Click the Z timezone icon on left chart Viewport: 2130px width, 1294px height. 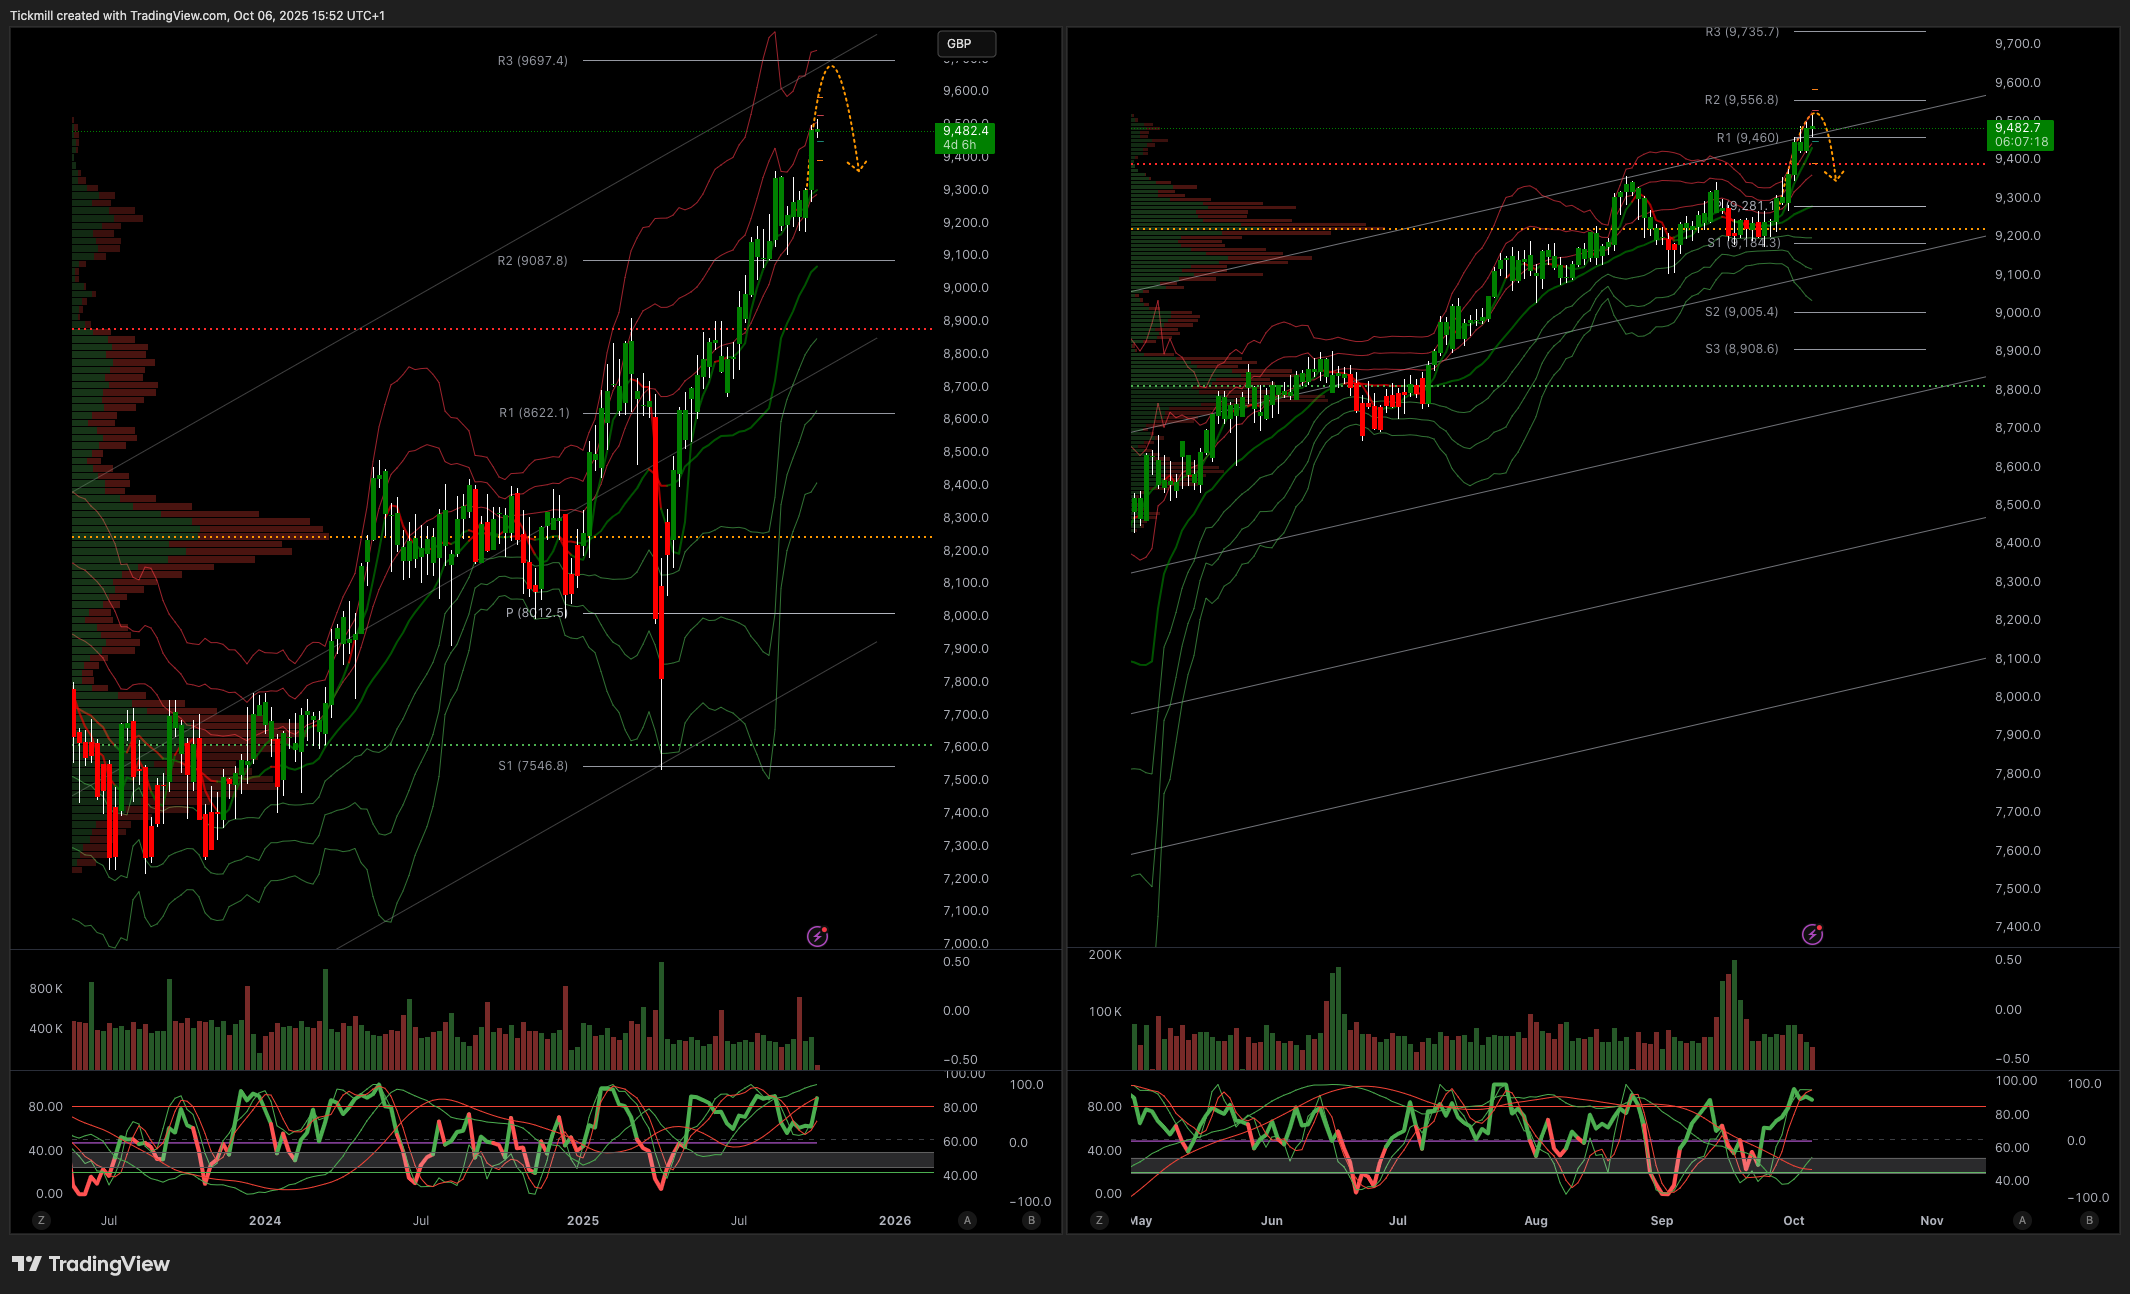41,1220
